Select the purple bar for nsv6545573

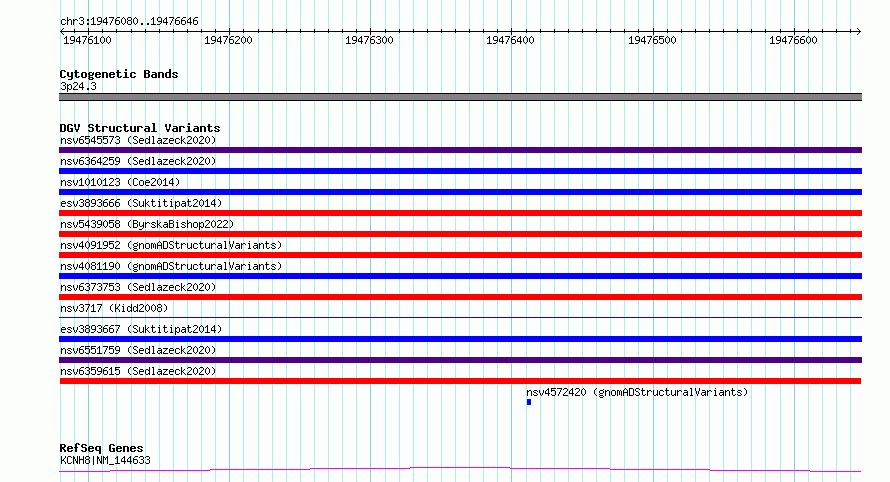(460, 150)
